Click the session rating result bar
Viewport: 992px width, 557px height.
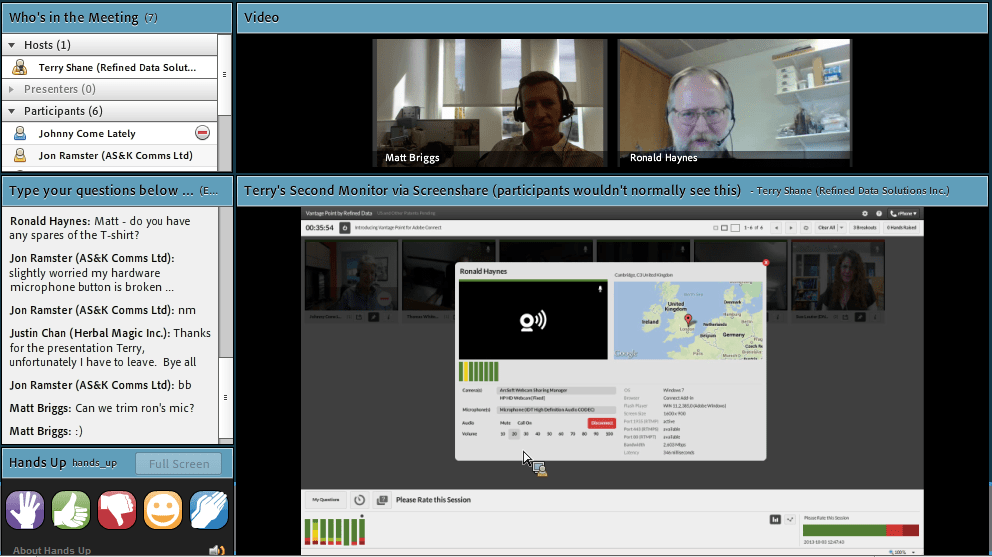[x=860, y=530]
